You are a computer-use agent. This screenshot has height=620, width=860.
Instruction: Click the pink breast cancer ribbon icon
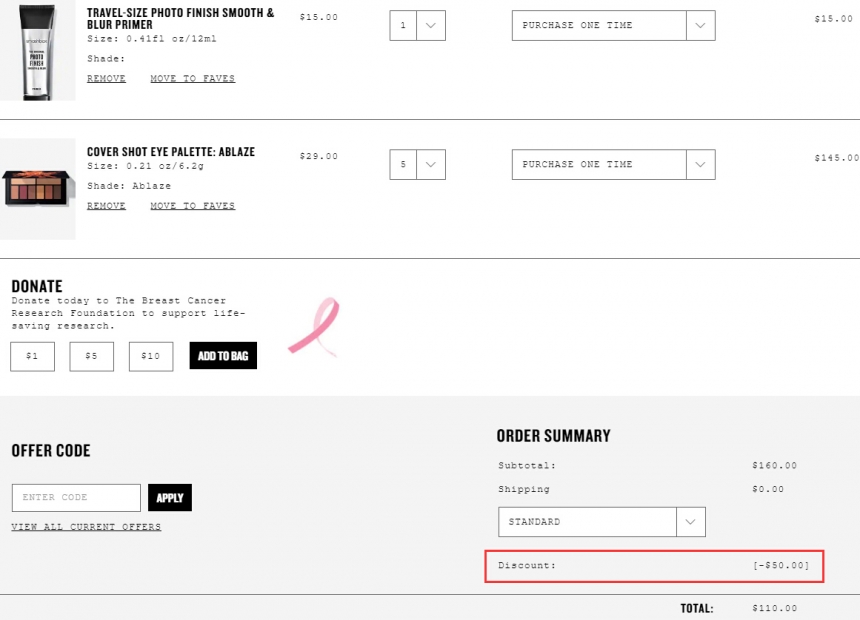[314, 326]
